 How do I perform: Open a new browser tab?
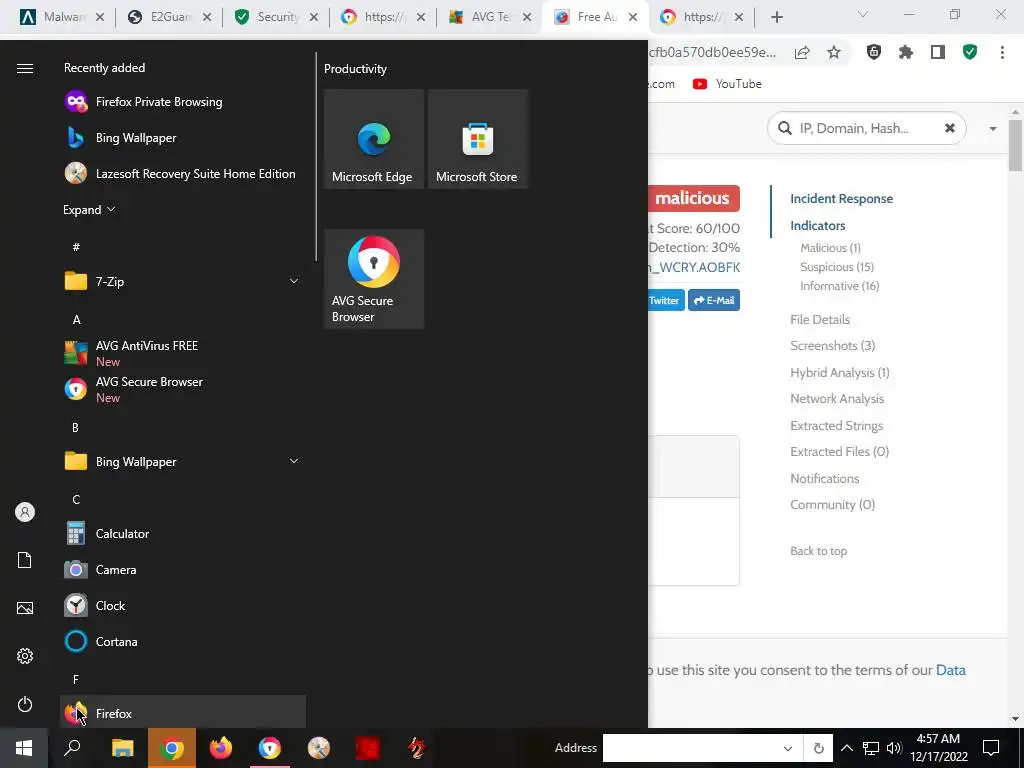(776, 17)
